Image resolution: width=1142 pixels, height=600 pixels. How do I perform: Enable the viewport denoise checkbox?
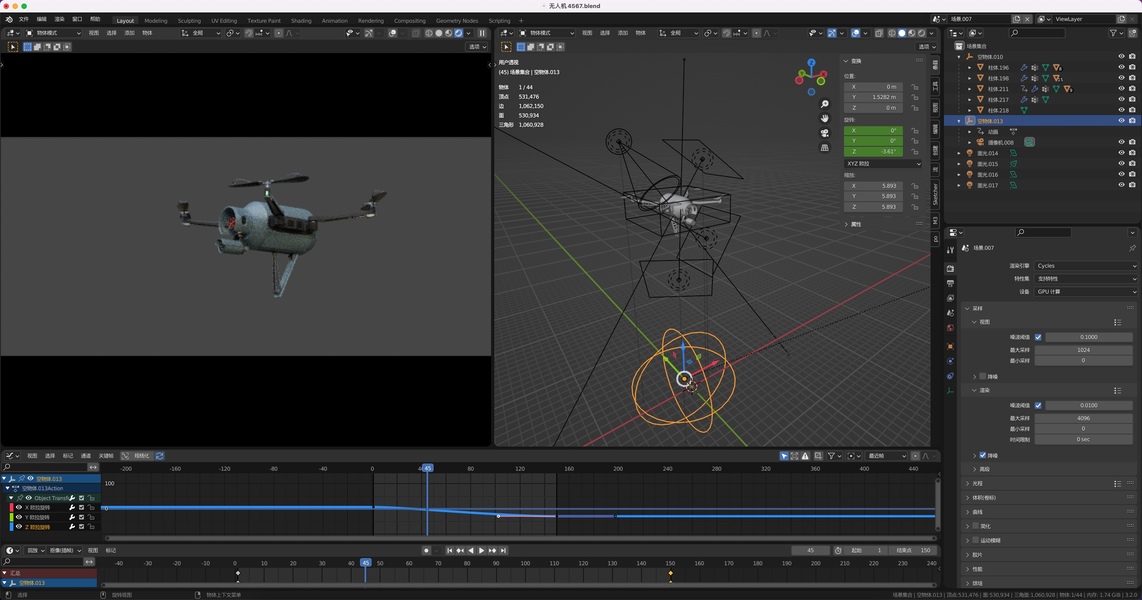[982, 376]
